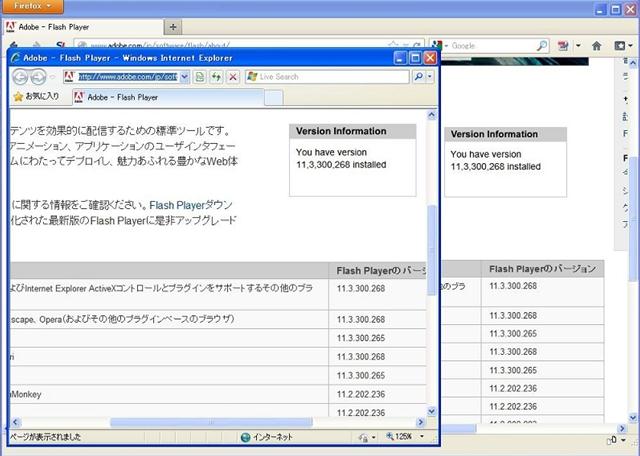Click Firefox vertical scrollbar down arrow
This screenshot has height=456, width=640.
pos(633,417)
